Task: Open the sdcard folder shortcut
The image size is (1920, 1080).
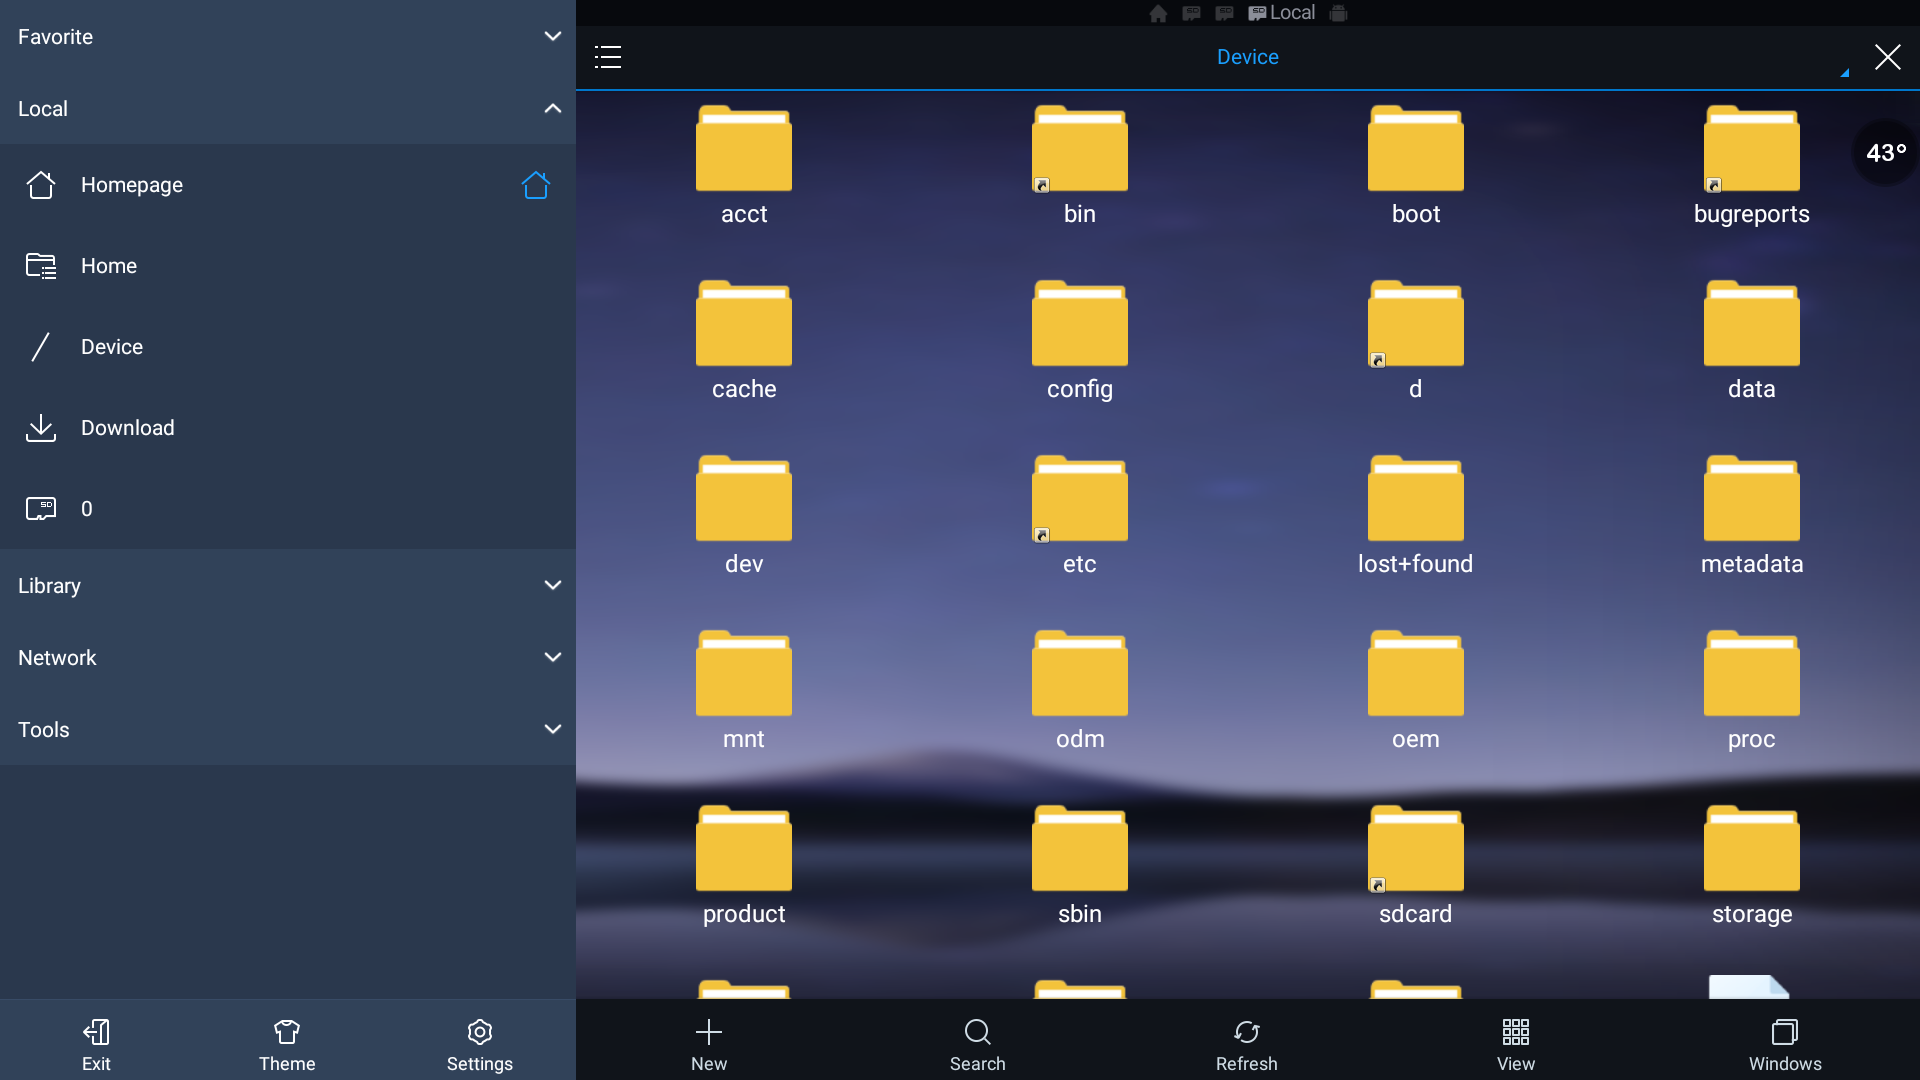Action: click(1416, 867)
